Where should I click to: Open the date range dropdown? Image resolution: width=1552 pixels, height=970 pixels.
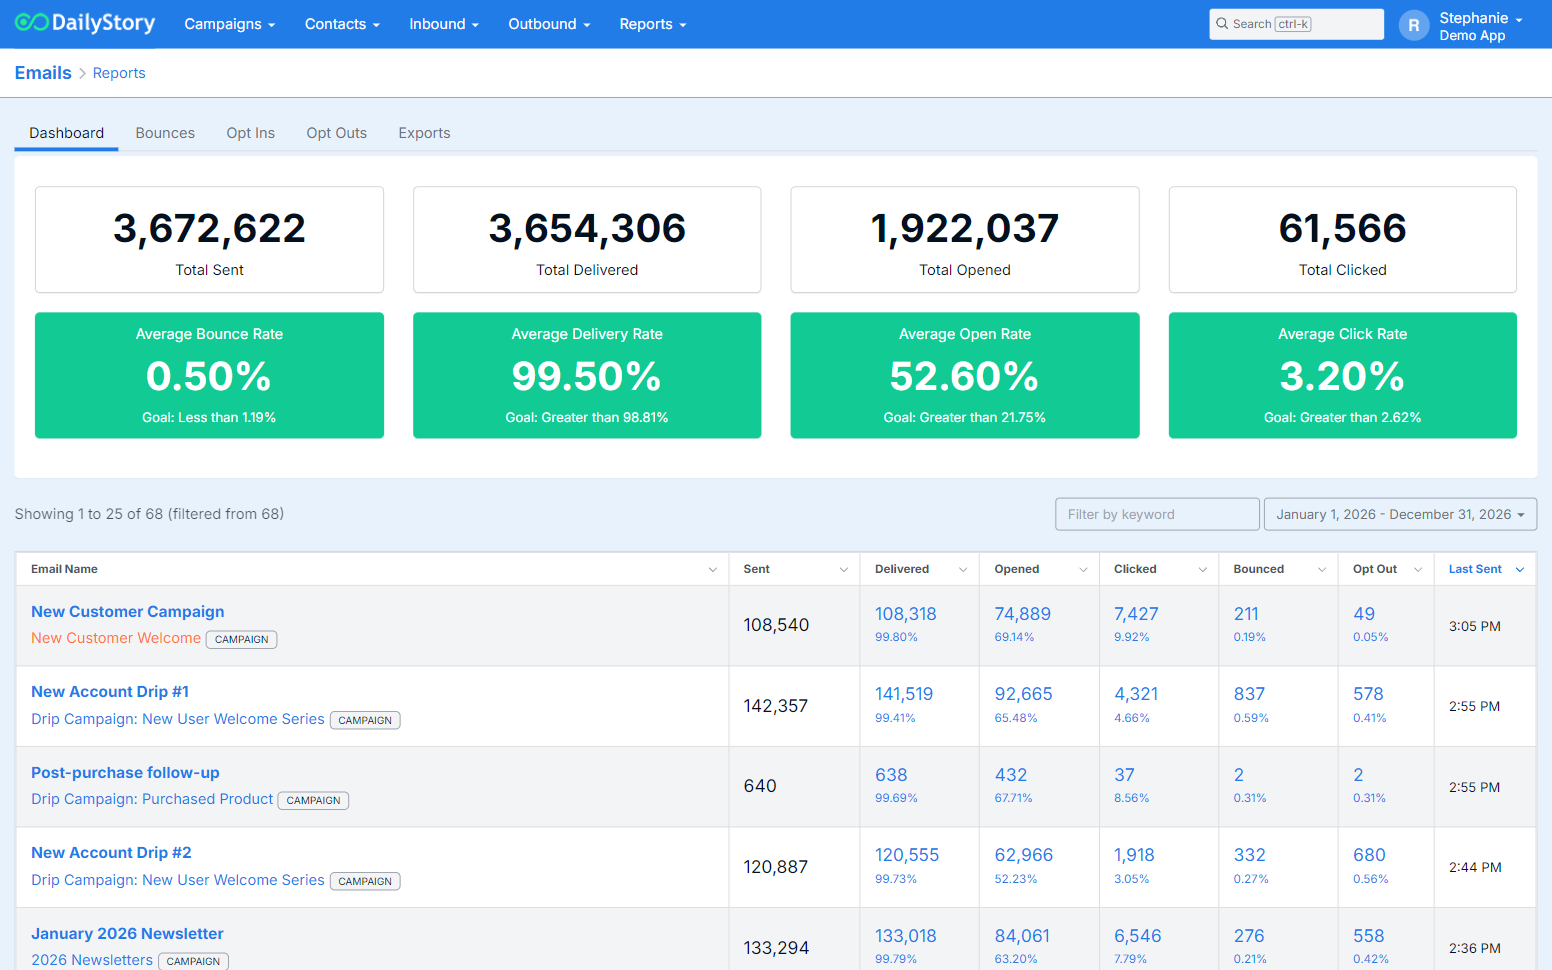[x=1400, y=514]
